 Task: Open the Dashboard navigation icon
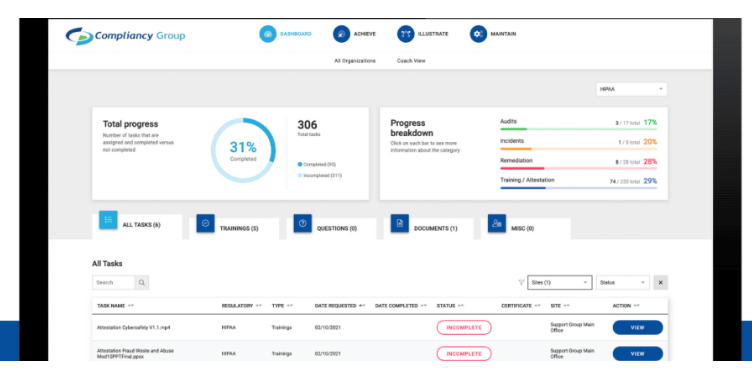click(x=268, y=34)
